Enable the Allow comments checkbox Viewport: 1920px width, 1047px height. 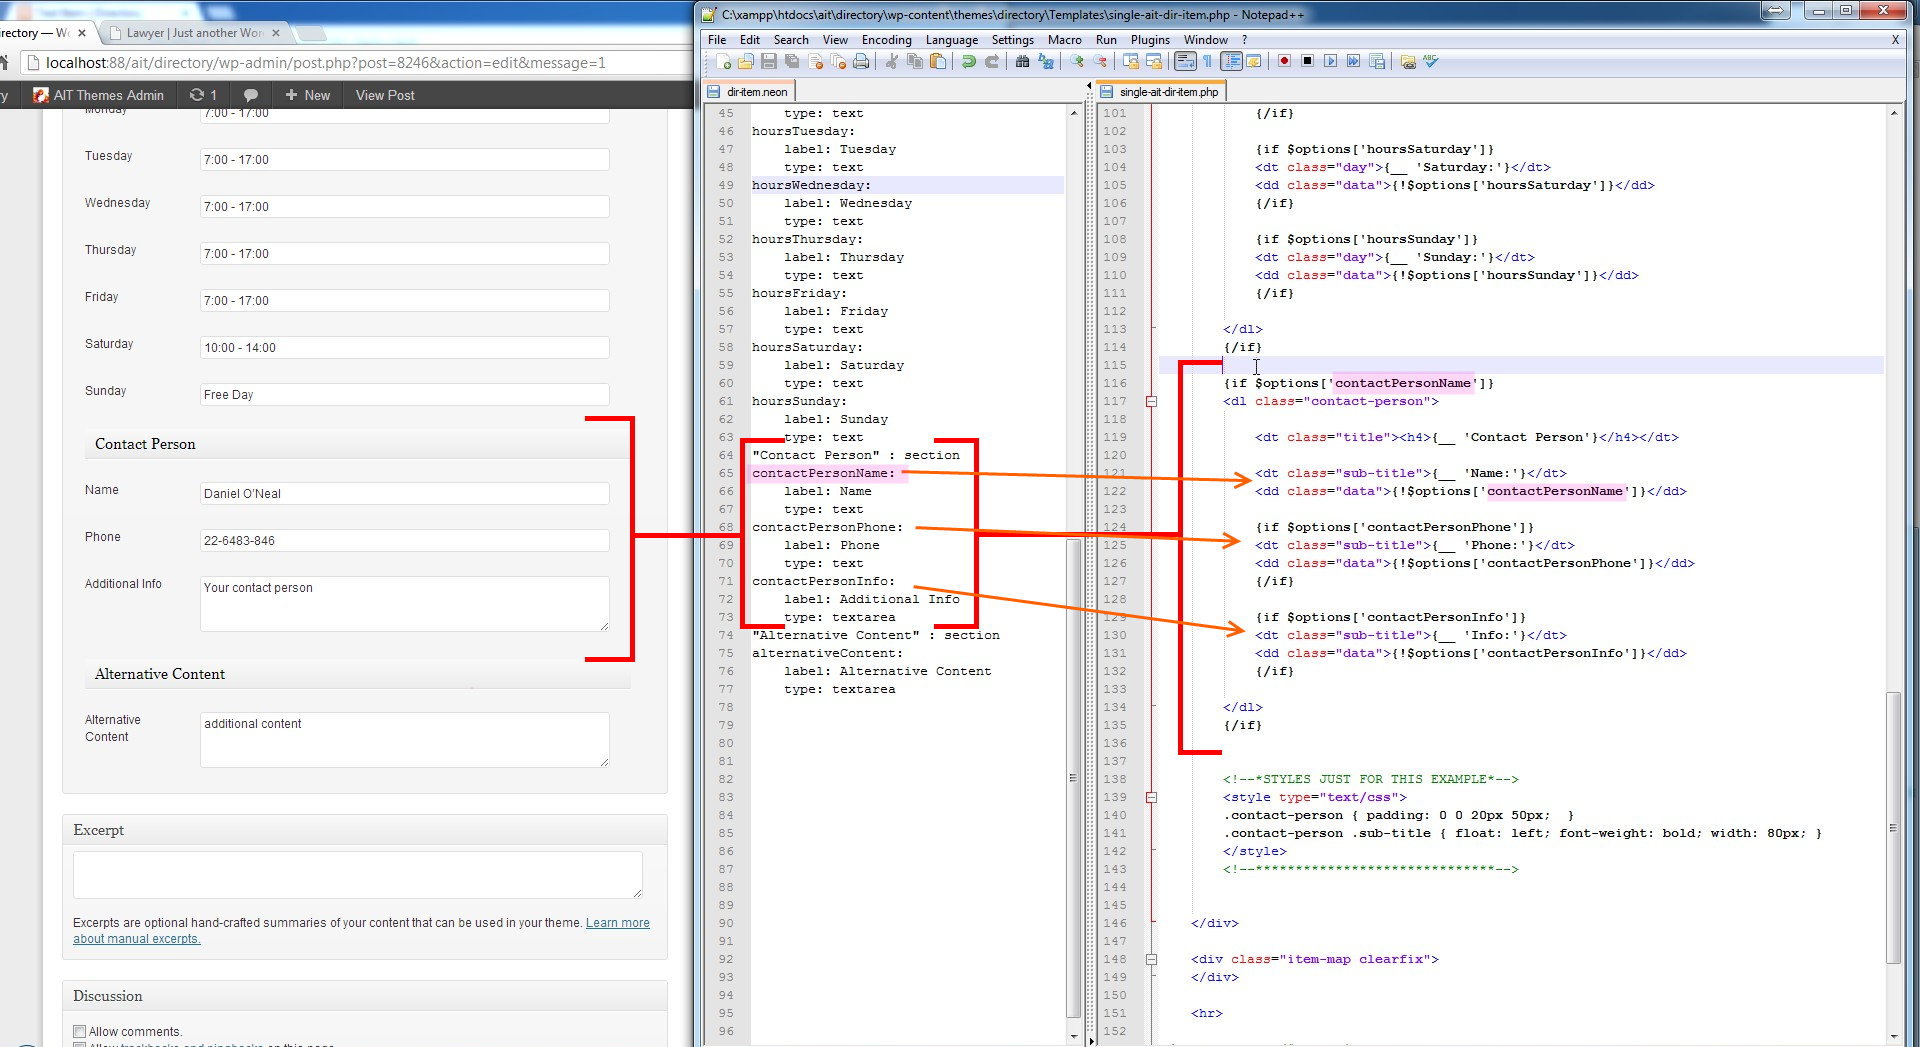click(80, 1031)
